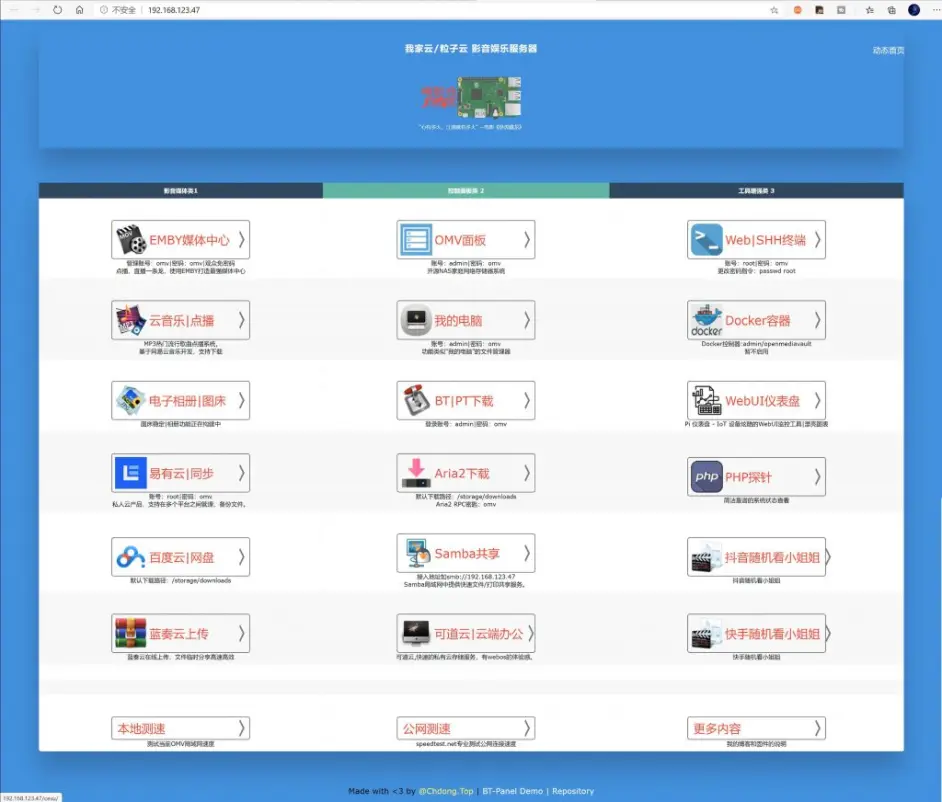
Task: Open the 百度云|网盘 cloud icon
Action: (131, 557)
